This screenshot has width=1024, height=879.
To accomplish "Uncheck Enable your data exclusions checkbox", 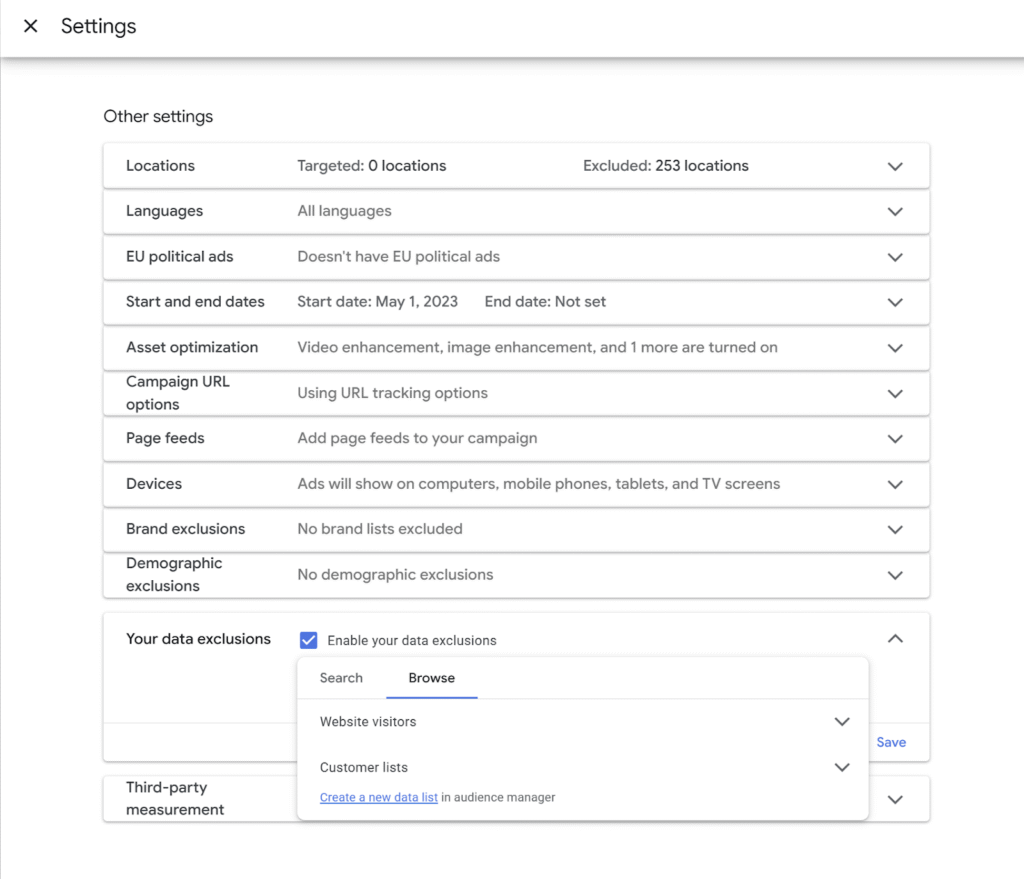I will click(309, 640).
